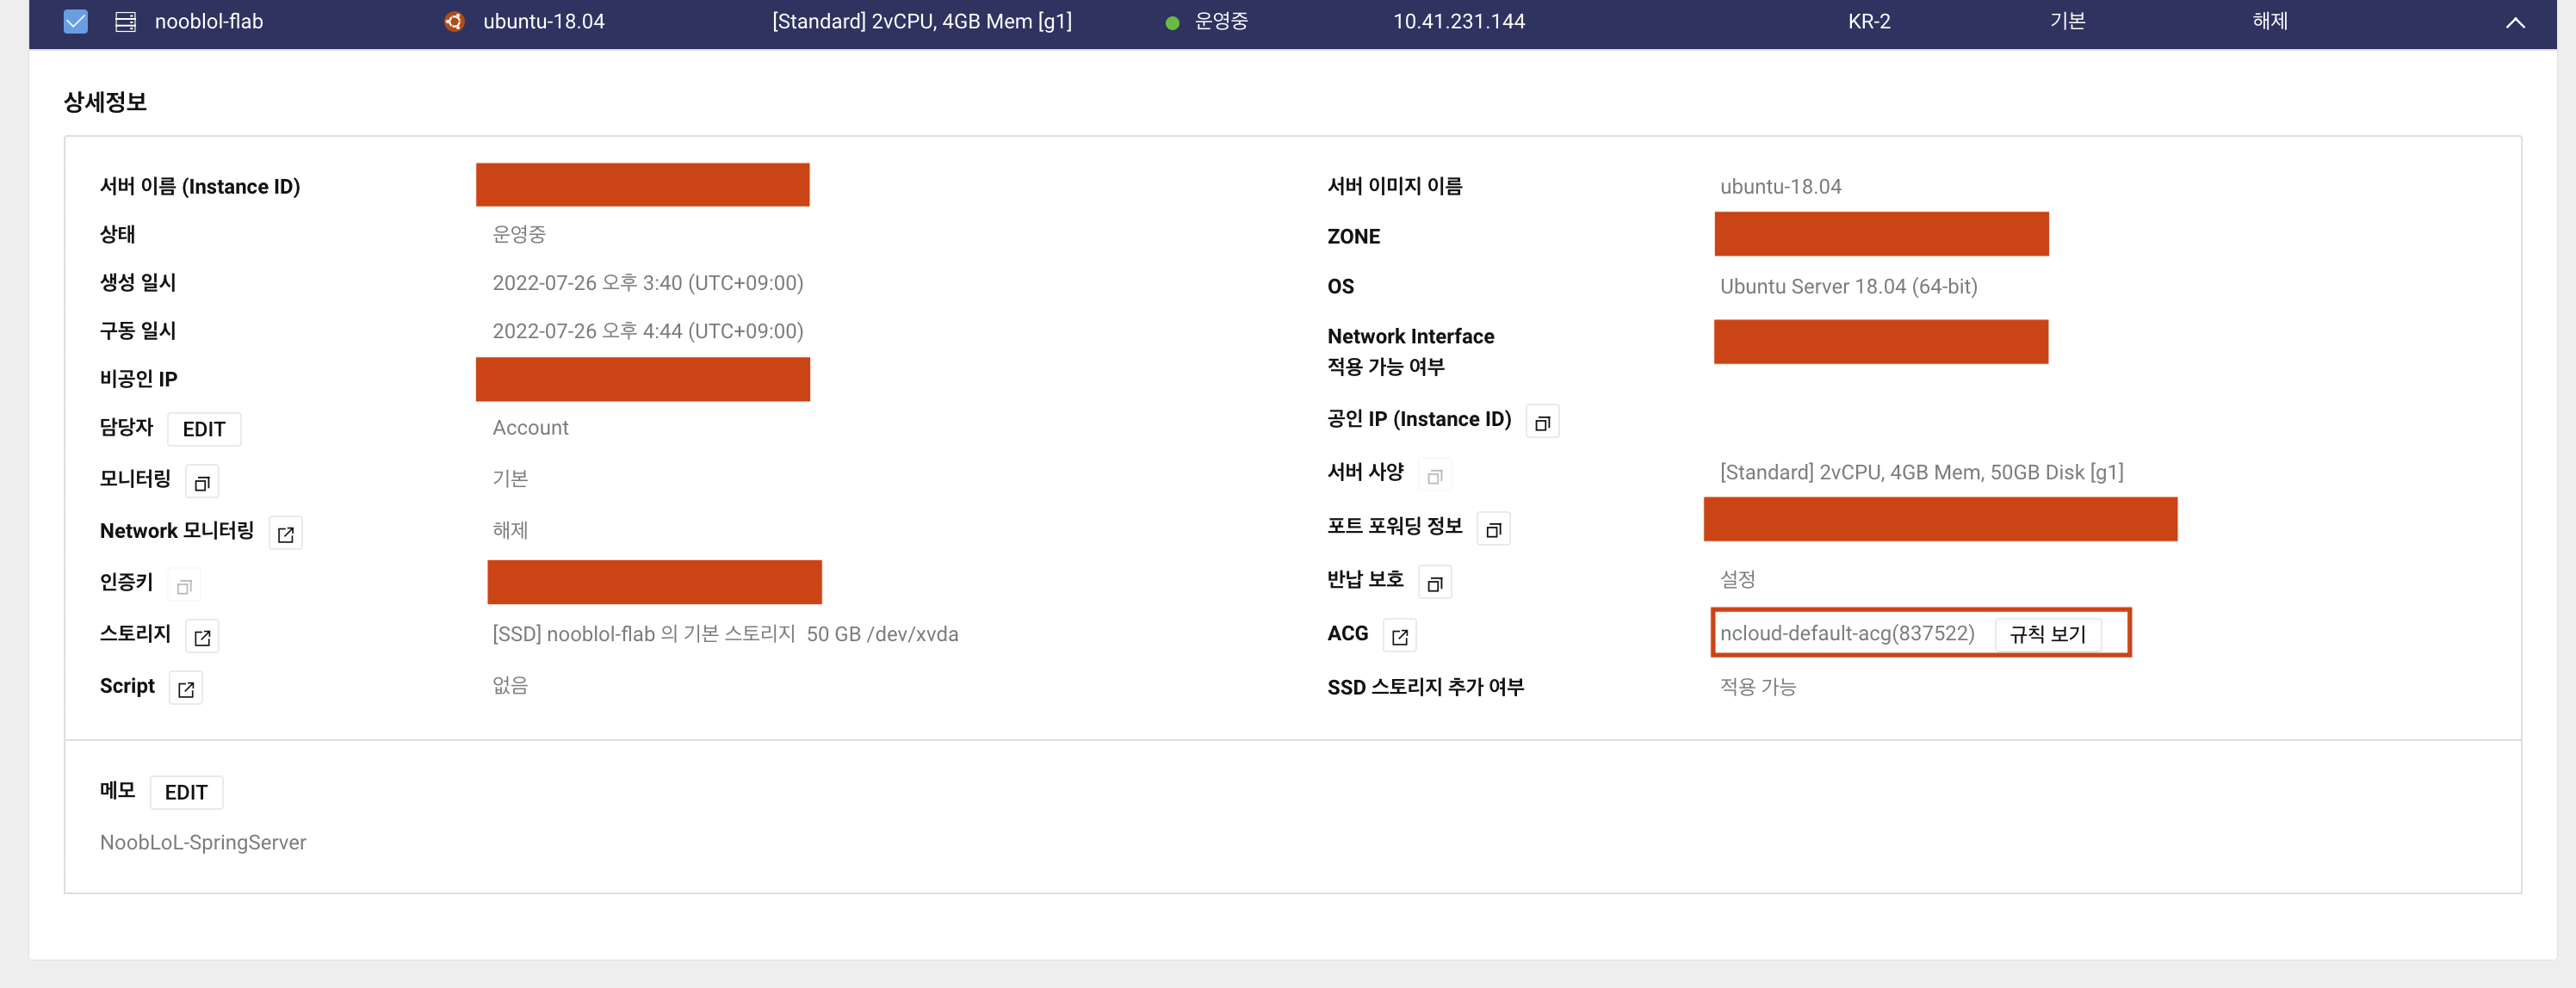Click the 규칙 보기 button
This screenshot has height=988, width=2576.
2047,634
